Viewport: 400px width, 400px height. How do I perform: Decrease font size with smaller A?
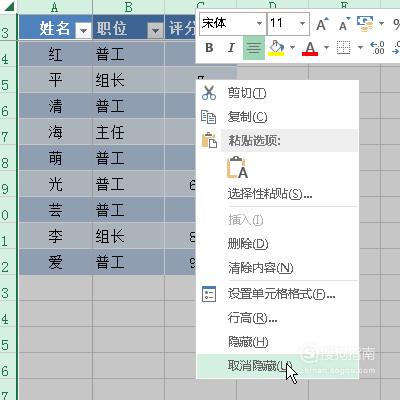[x=344, y=24]
